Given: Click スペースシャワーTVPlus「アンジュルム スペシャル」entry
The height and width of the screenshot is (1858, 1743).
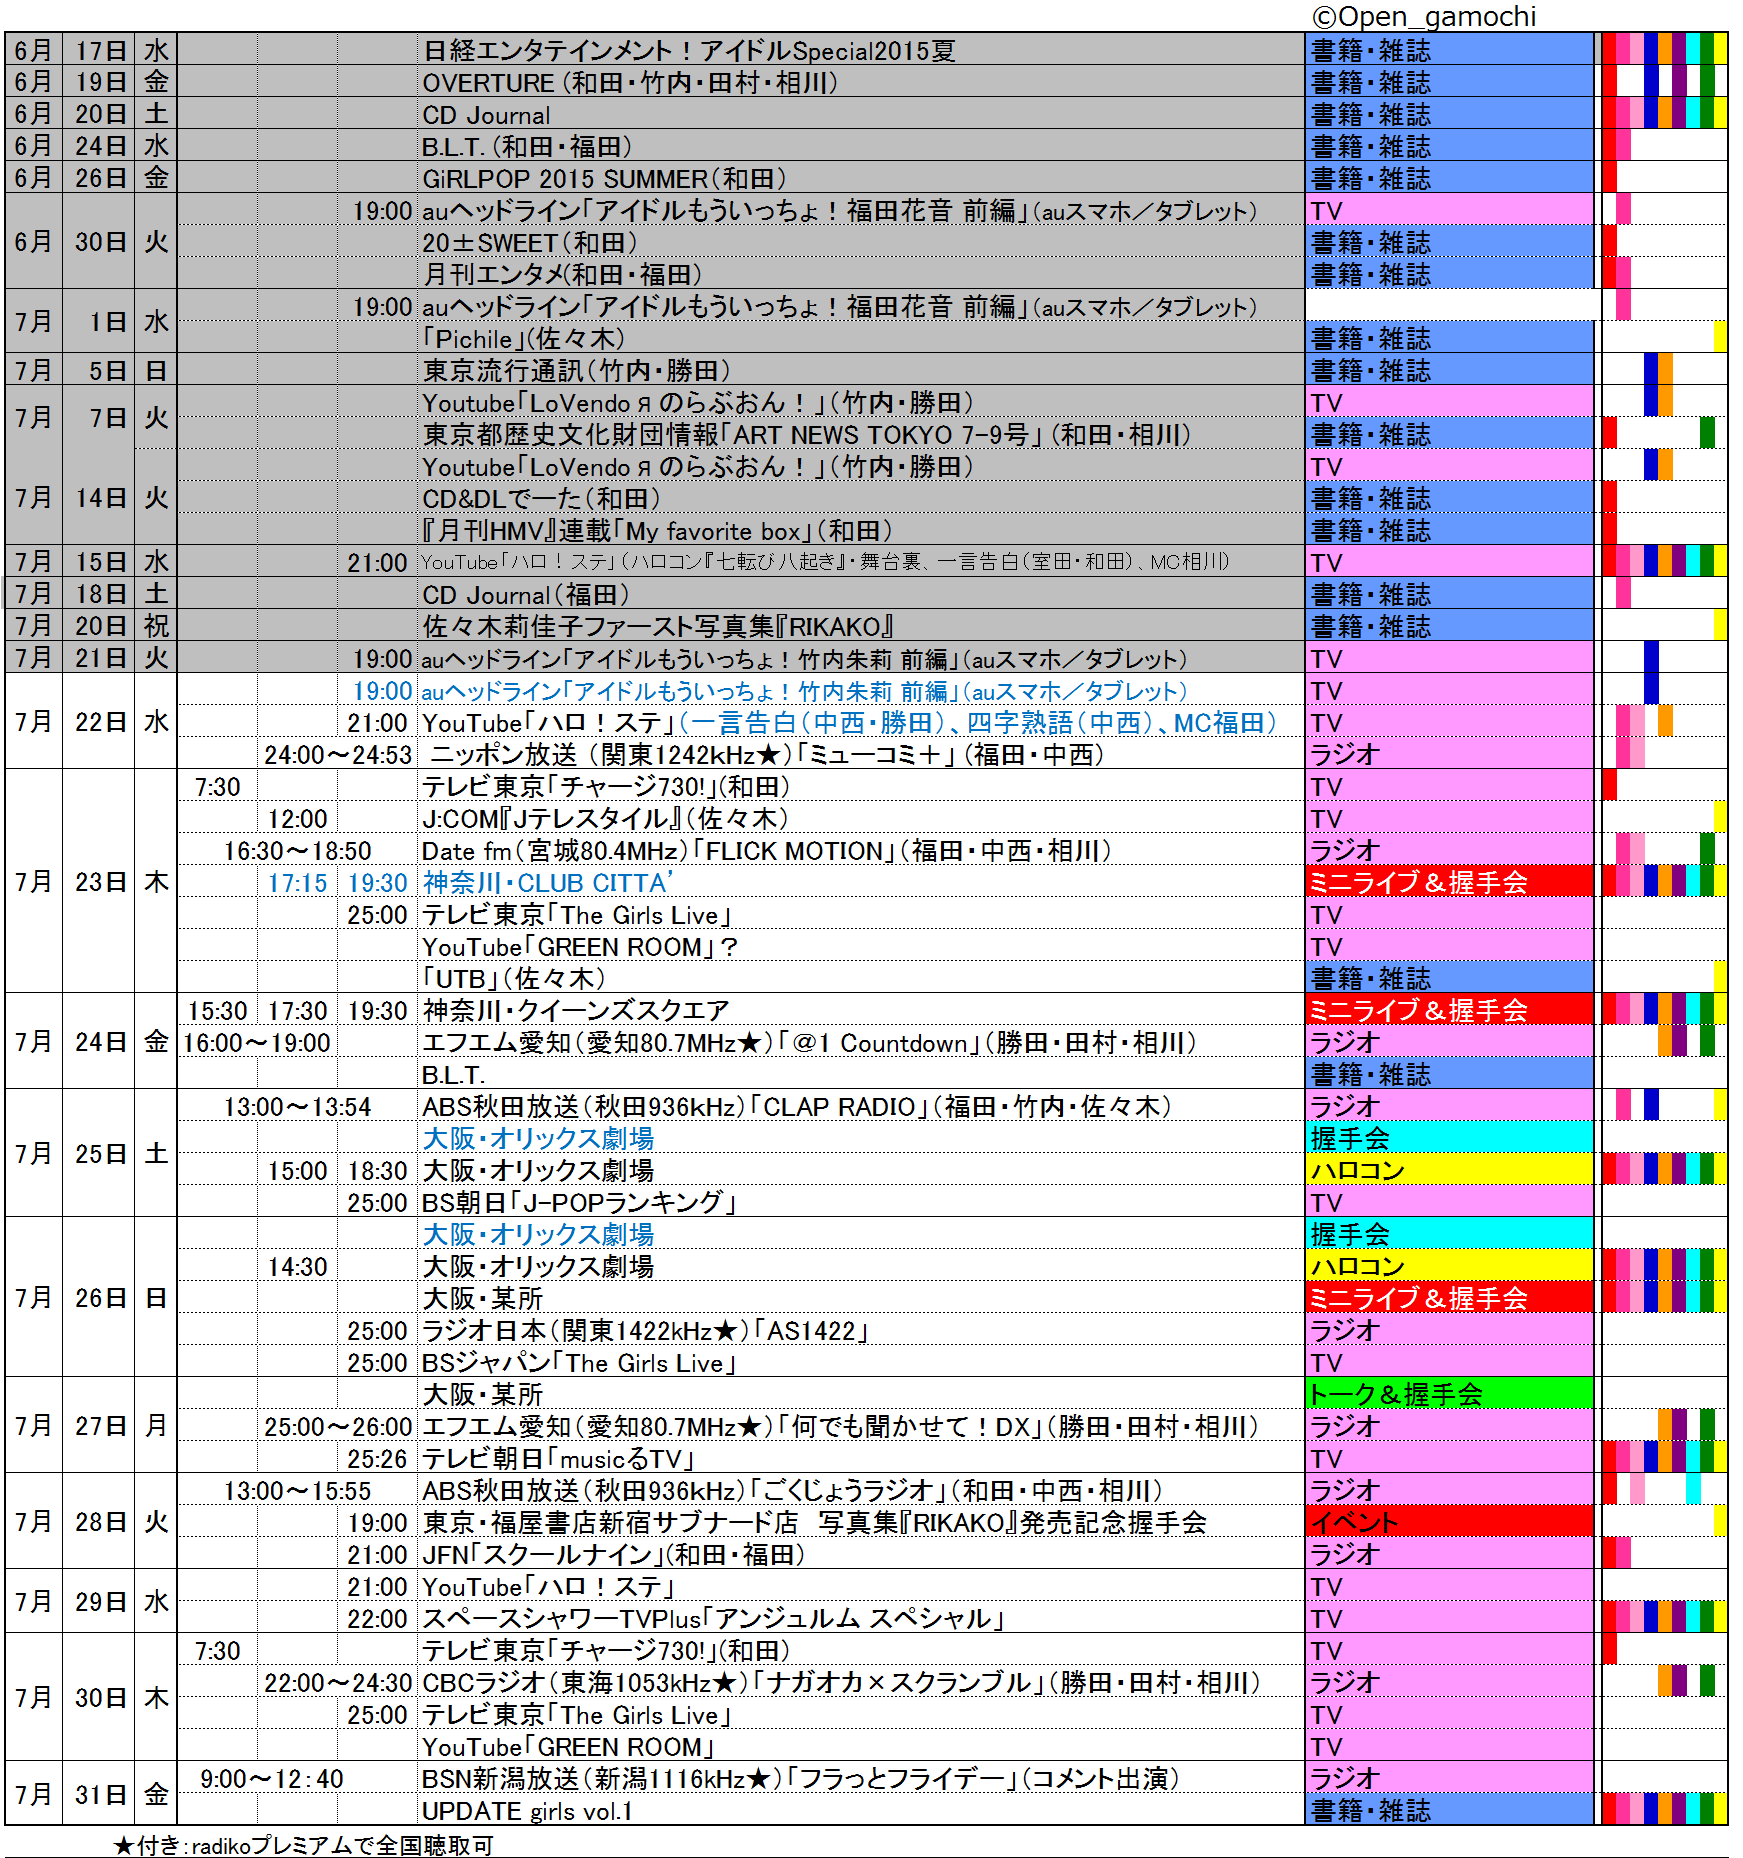Looking at the screenshot, I should (714, 1619).
